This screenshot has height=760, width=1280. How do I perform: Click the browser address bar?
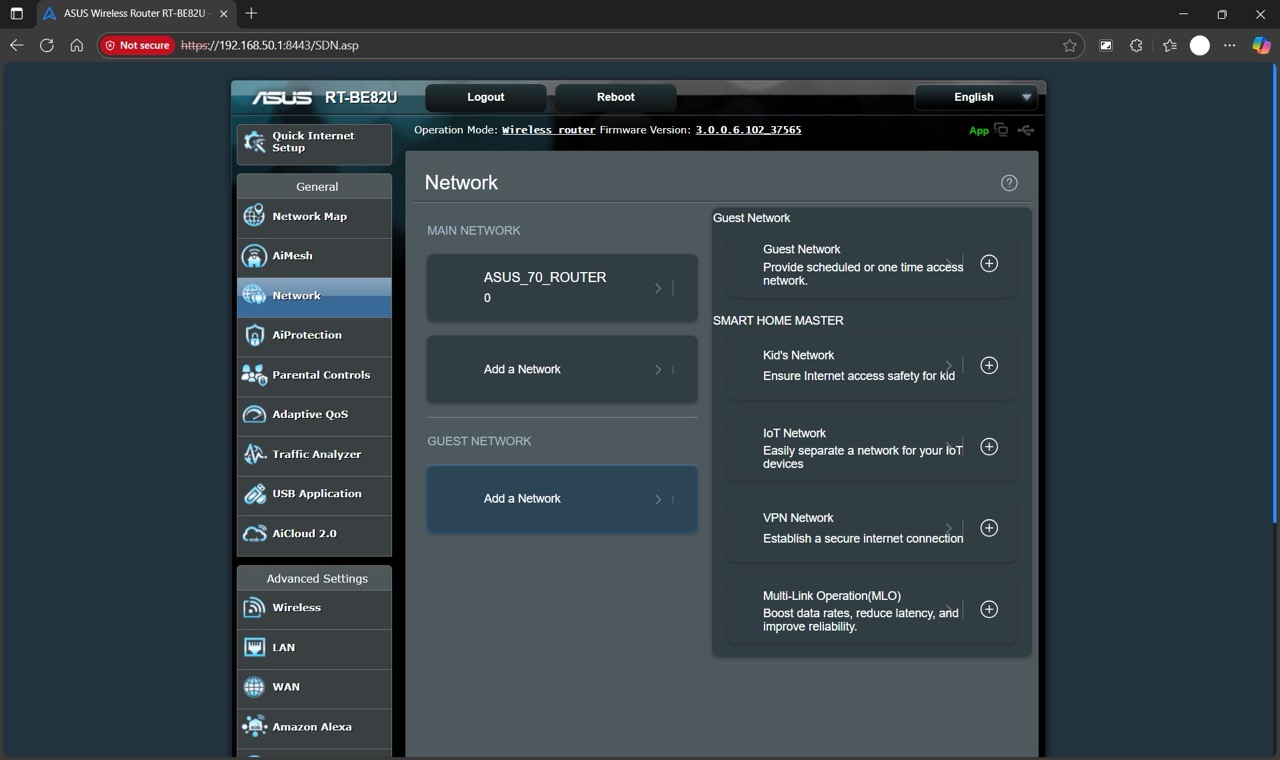tap(600, 45)
